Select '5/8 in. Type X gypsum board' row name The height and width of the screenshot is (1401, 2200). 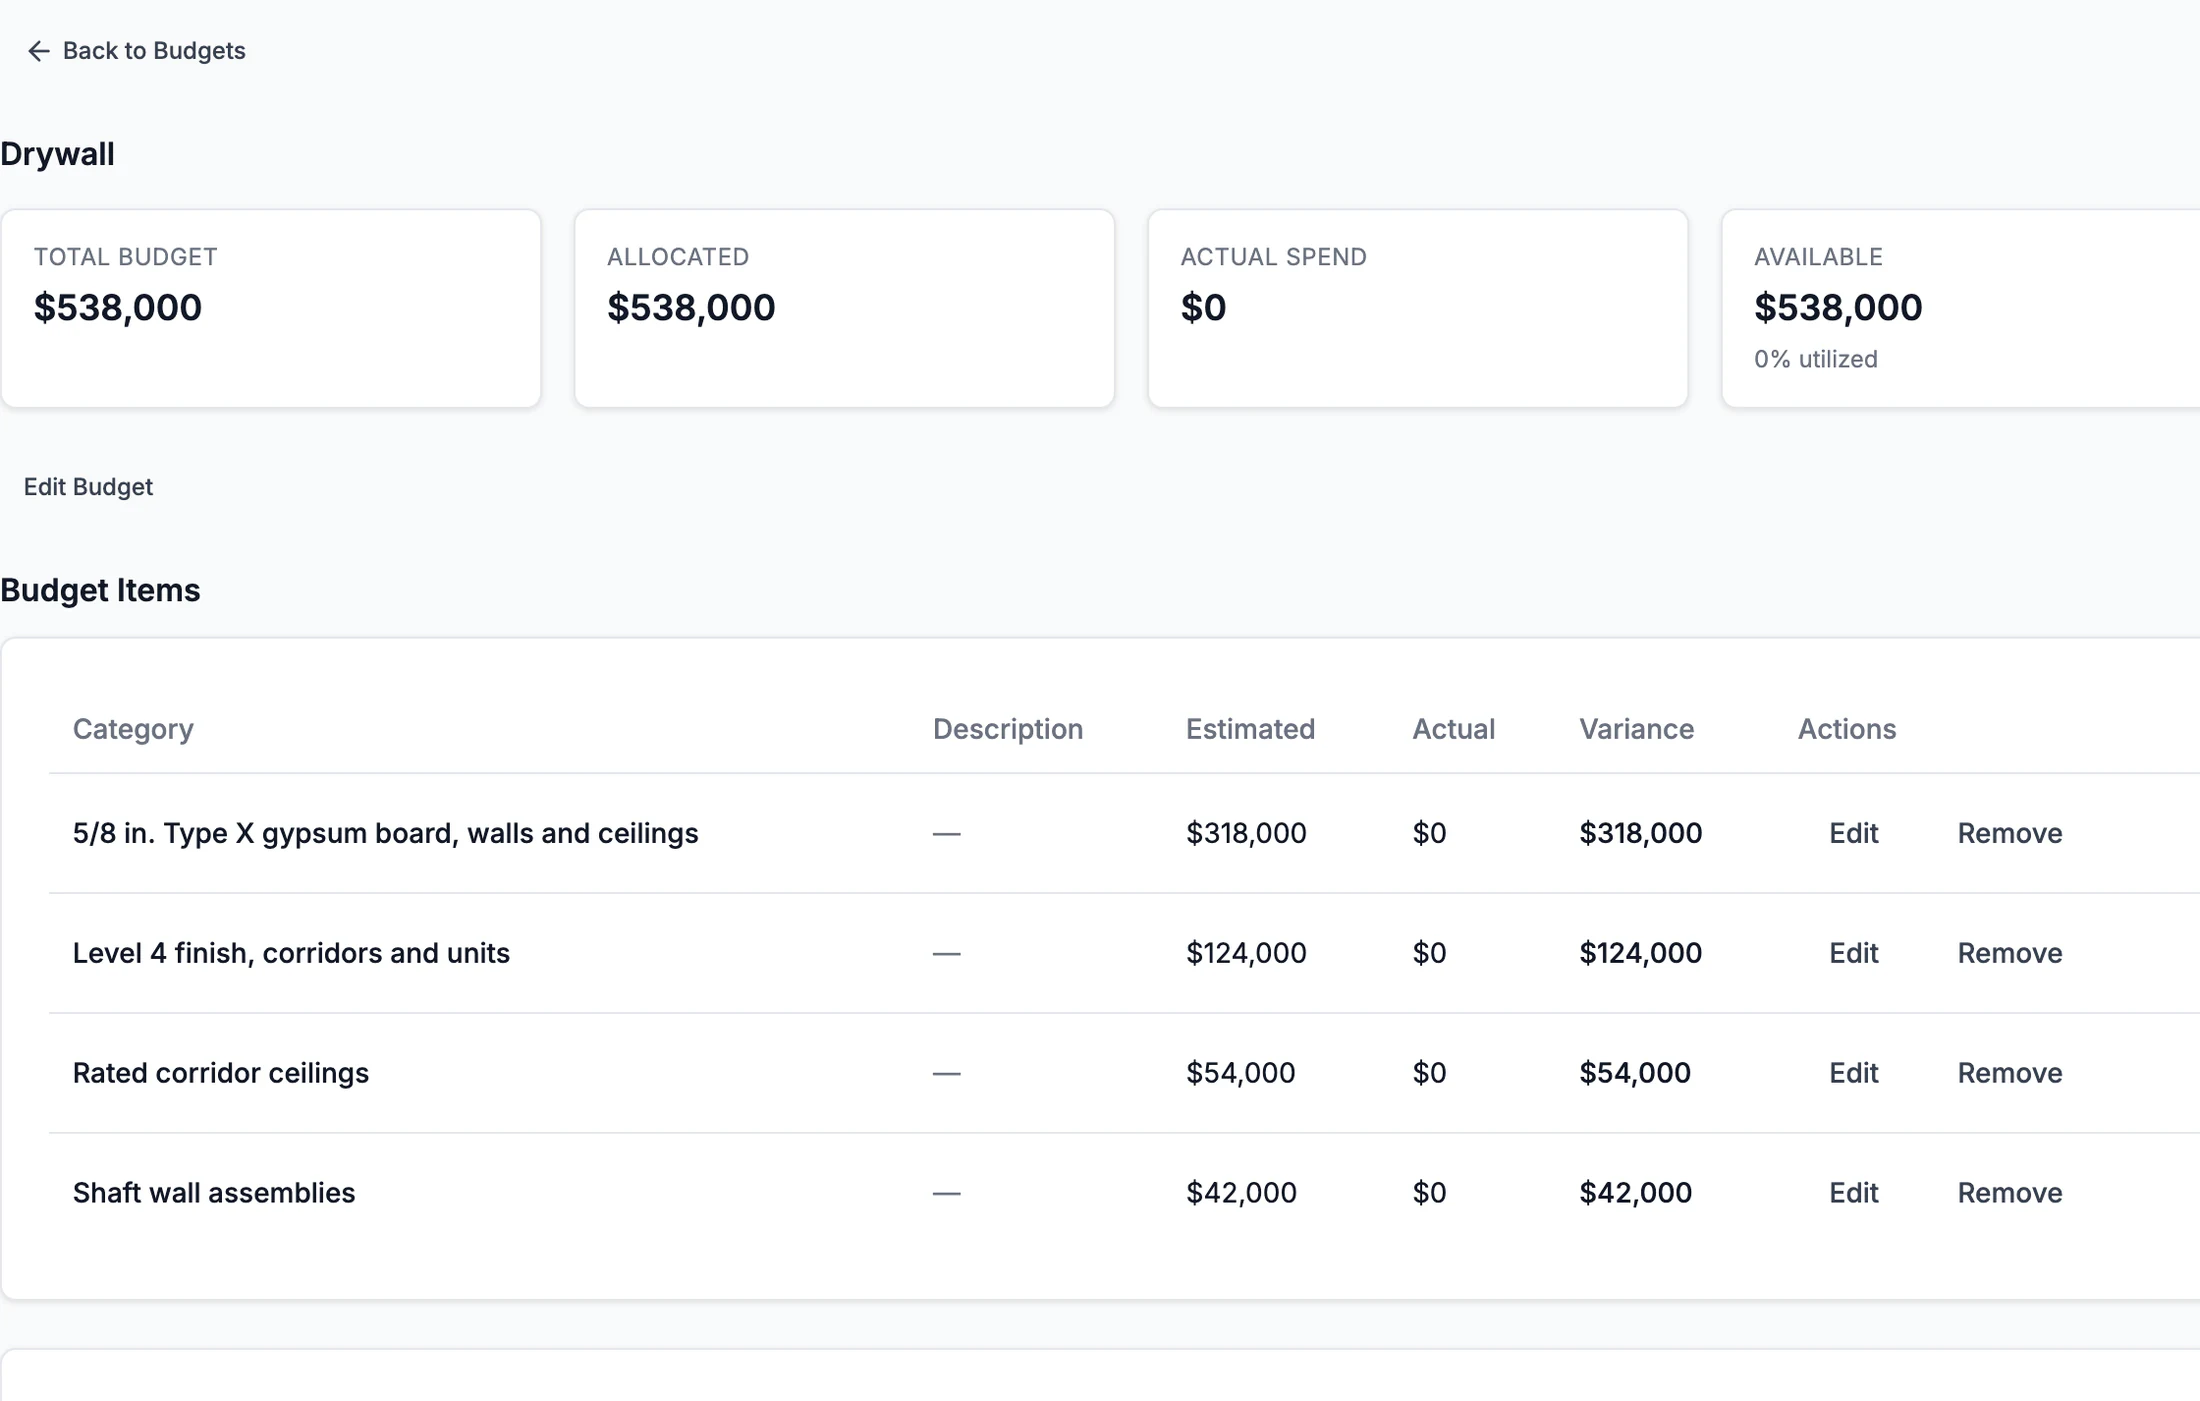tap(385, 833)
